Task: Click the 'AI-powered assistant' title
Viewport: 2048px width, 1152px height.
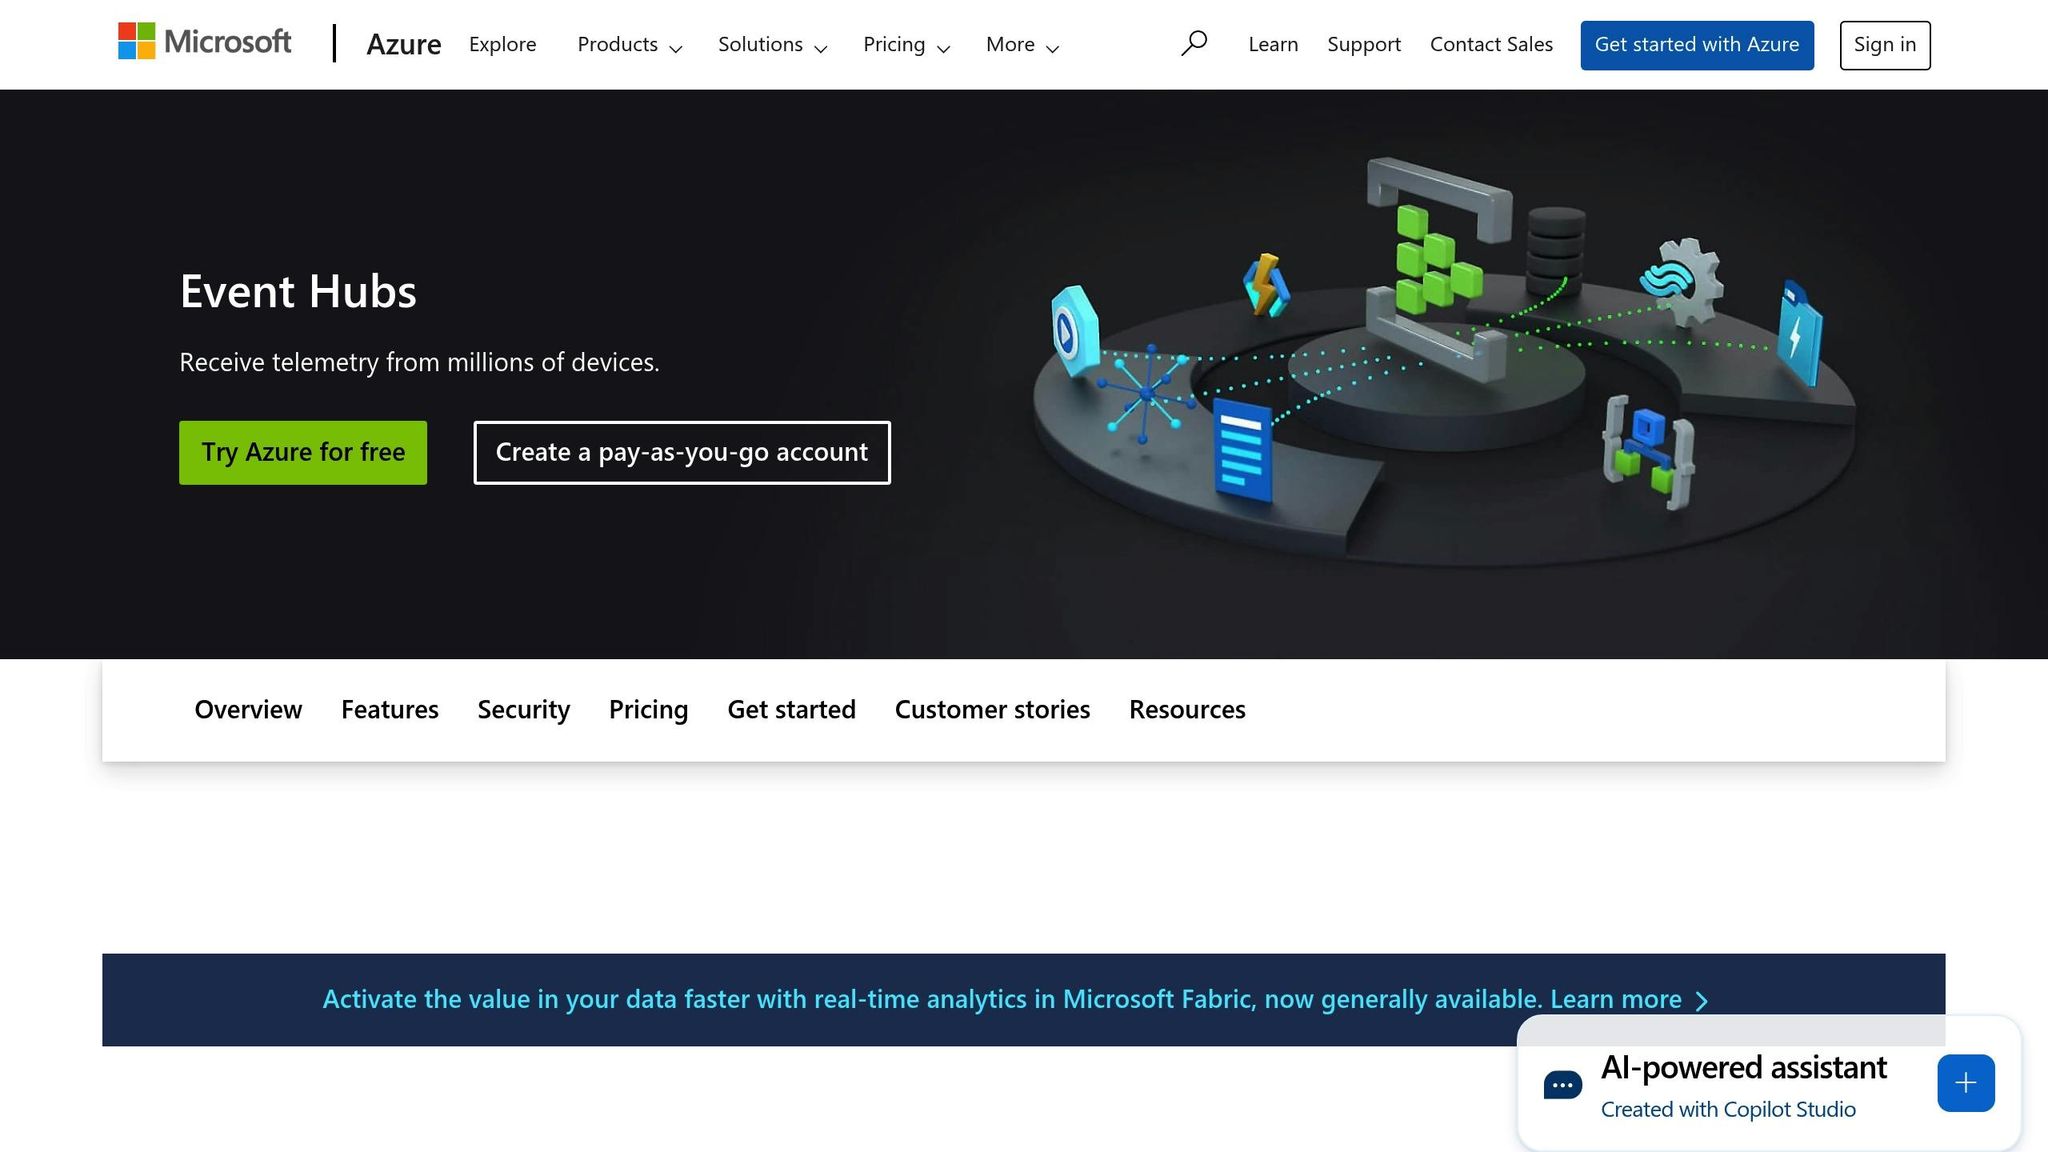Action: coord(1744,1068)
